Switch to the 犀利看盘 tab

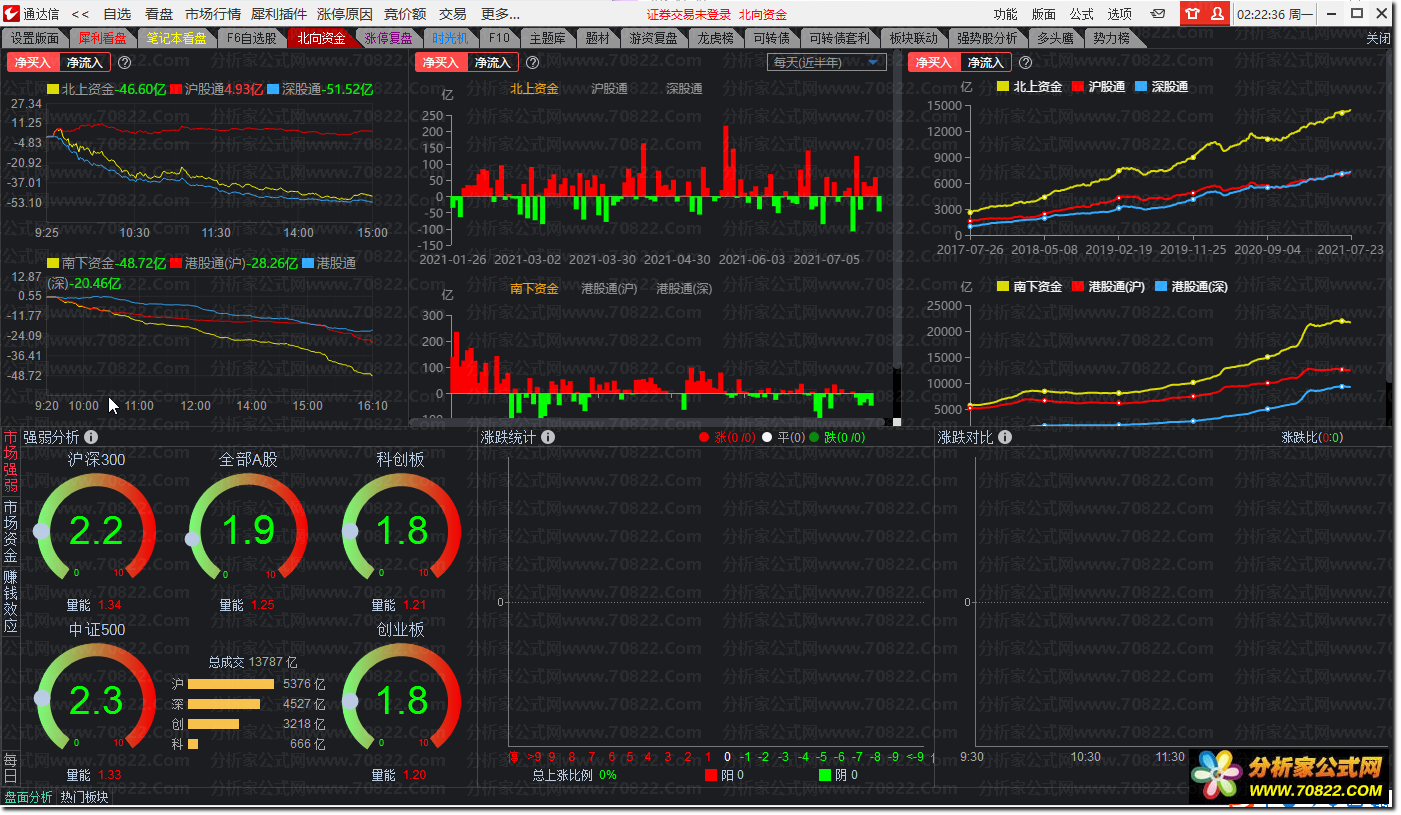tap(102, 38)
